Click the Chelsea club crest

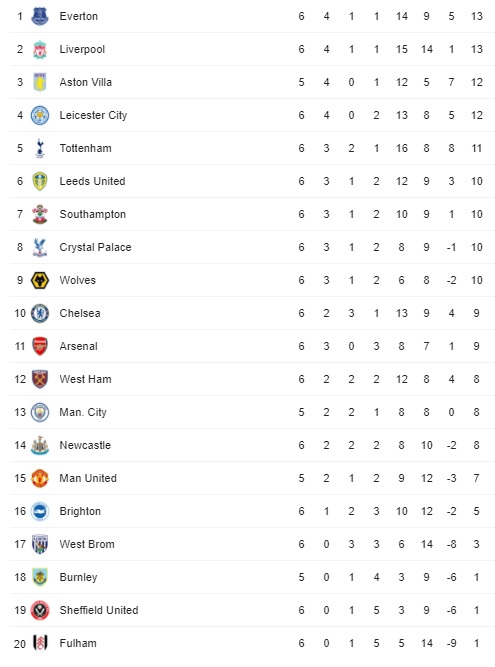coord(40,314)
